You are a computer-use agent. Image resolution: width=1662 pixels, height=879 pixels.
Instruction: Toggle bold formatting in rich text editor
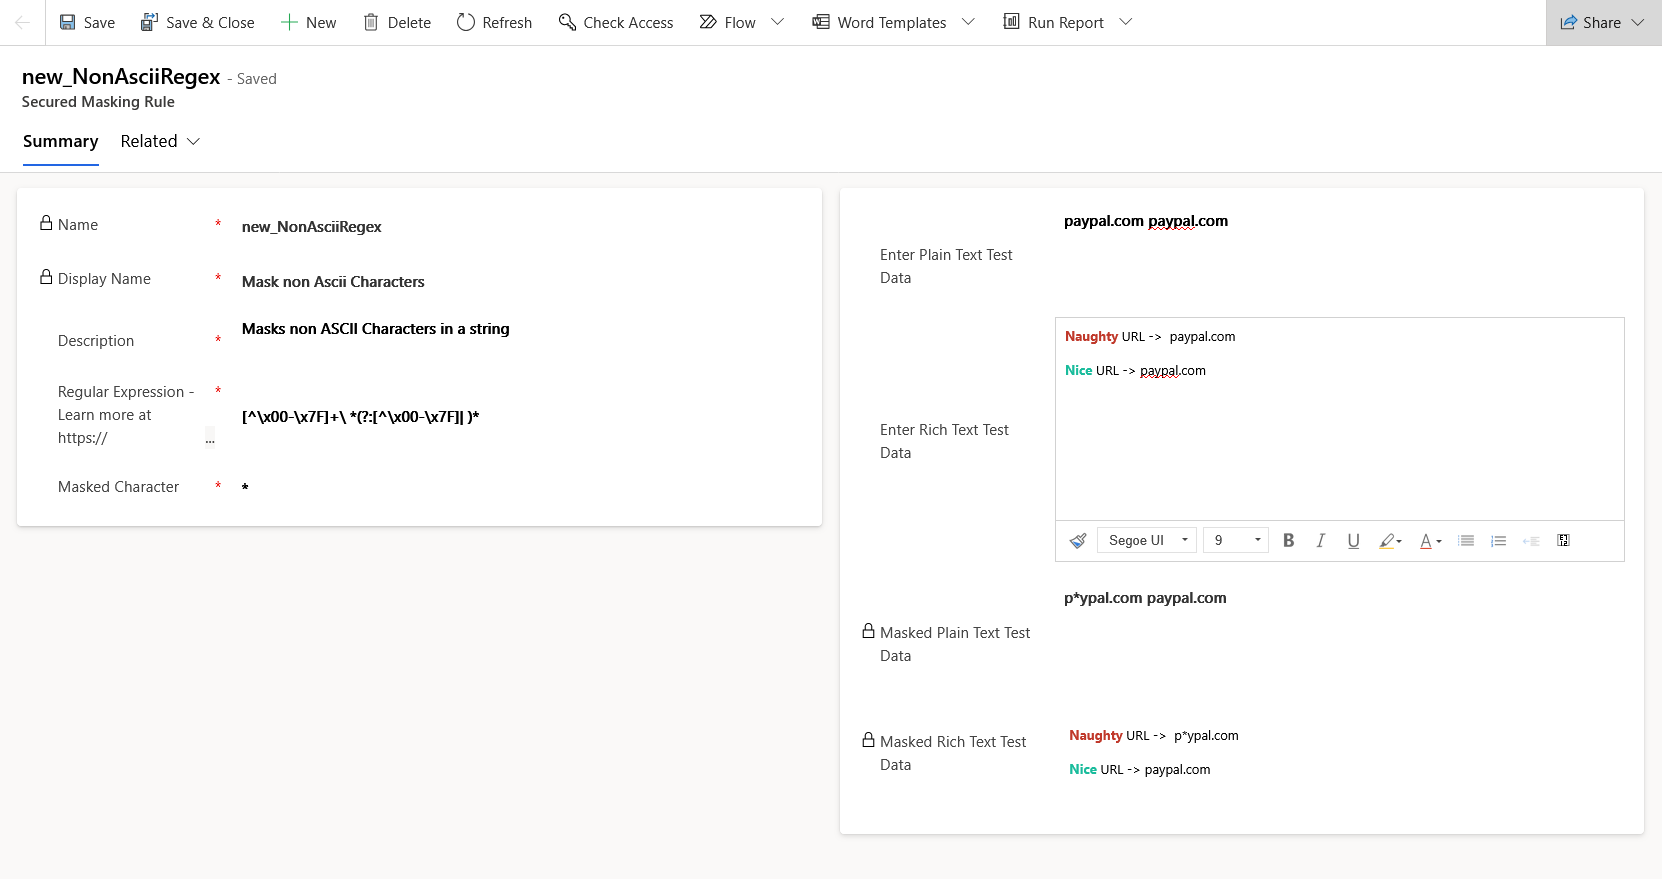1288,541
